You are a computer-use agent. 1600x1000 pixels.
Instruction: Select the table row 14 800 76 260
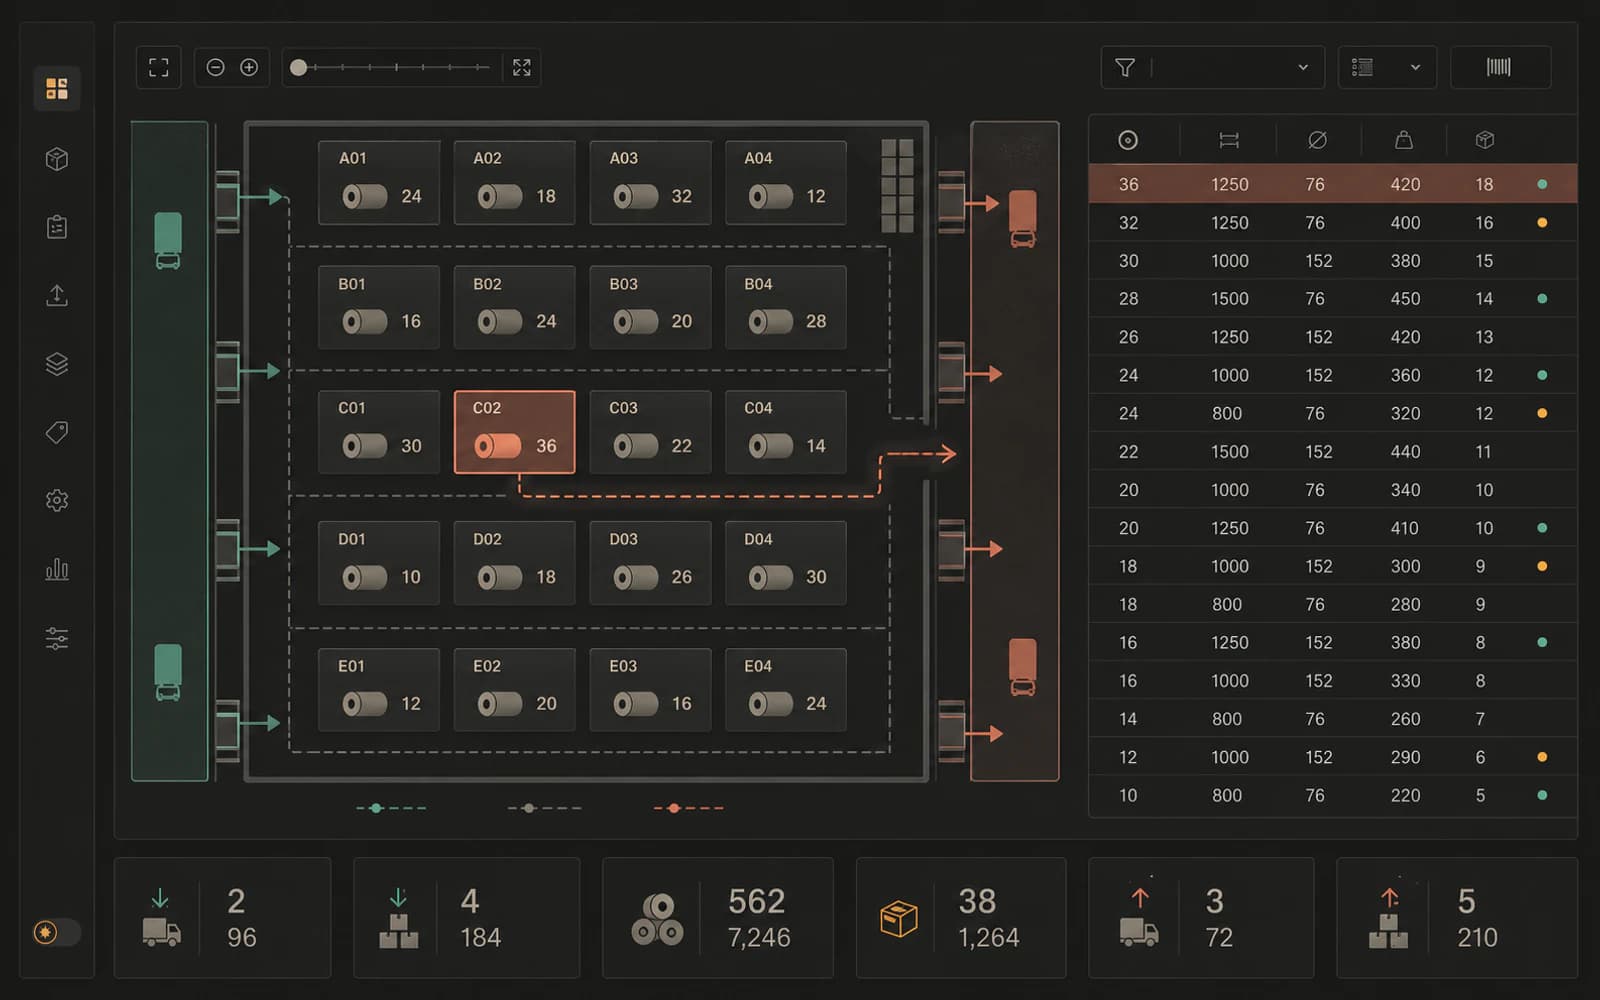[1333, 718]
